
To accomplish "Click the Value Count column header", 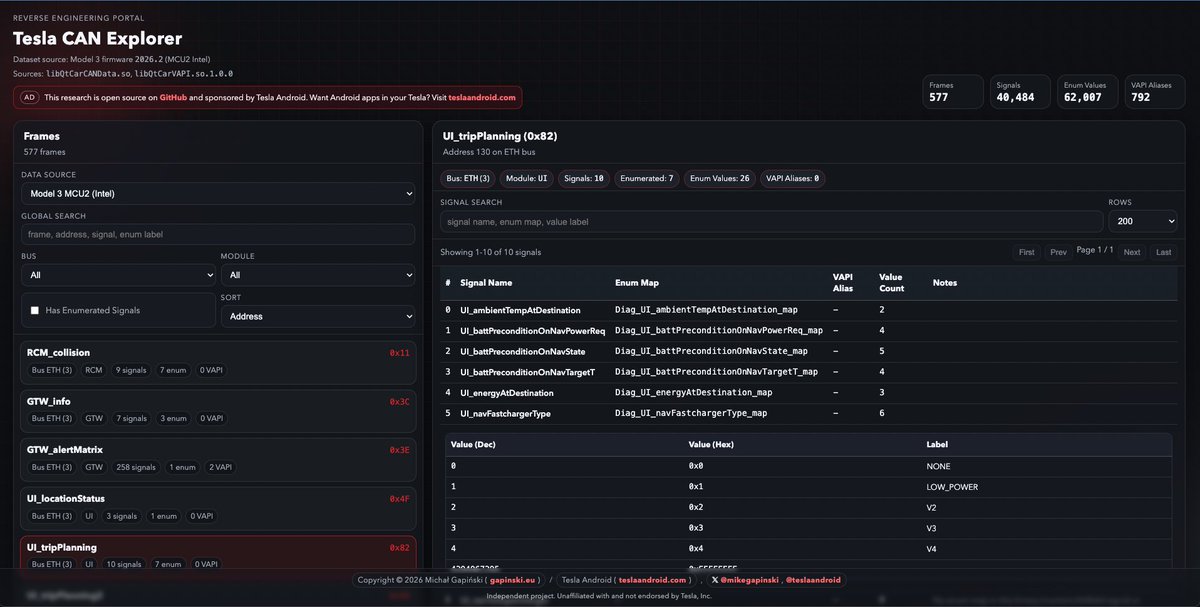I will click(x=891, y=283).
